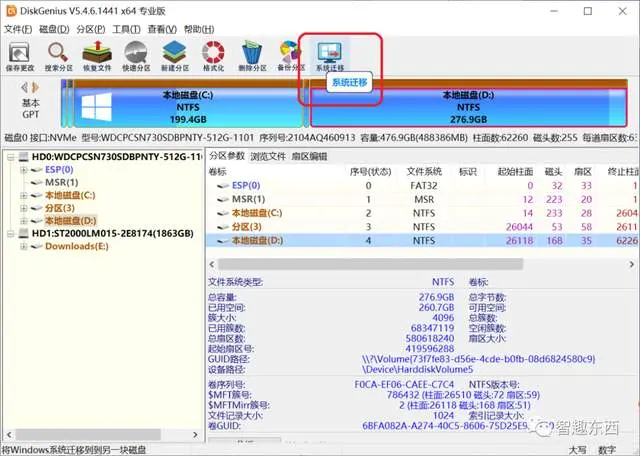
Task: Expand the 本地磁盘(D:) tree node
Action: click(24, 221)
